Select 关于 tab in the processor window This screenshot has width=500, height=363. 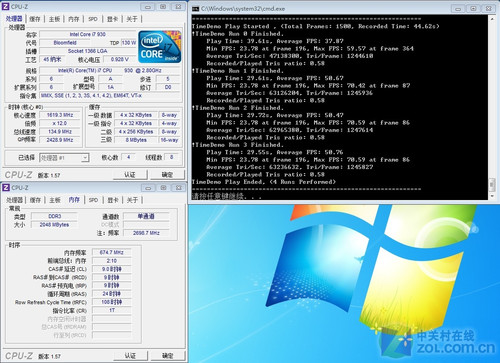tap(132, 19)
